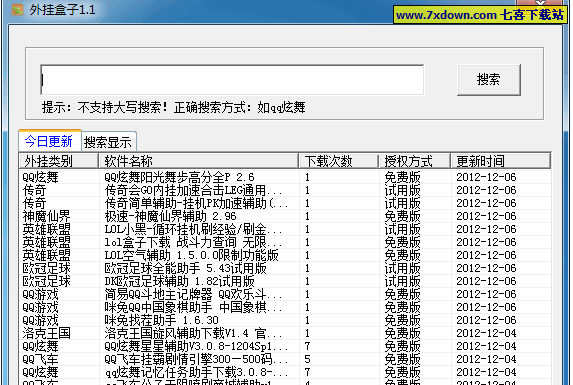Viewport: 573px width, 385px height.
Task: Select the QQ飞车挂霸剧情引擎 row
Action: tap(285, 359)
